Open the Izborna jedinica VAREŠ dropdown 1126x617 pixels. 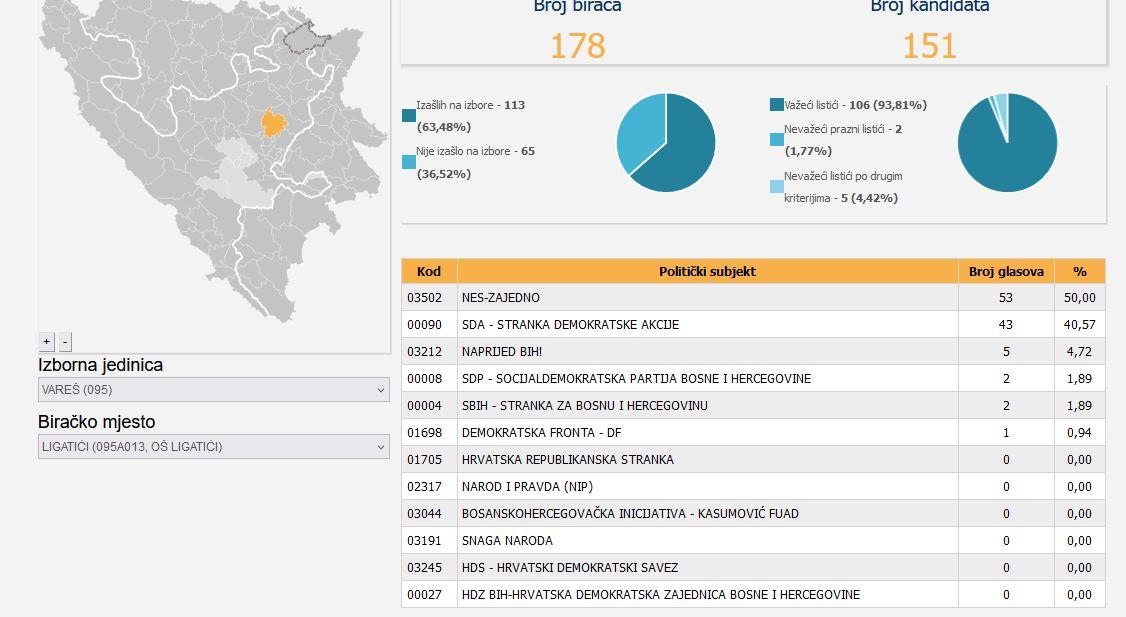click(x=213, y=390)
